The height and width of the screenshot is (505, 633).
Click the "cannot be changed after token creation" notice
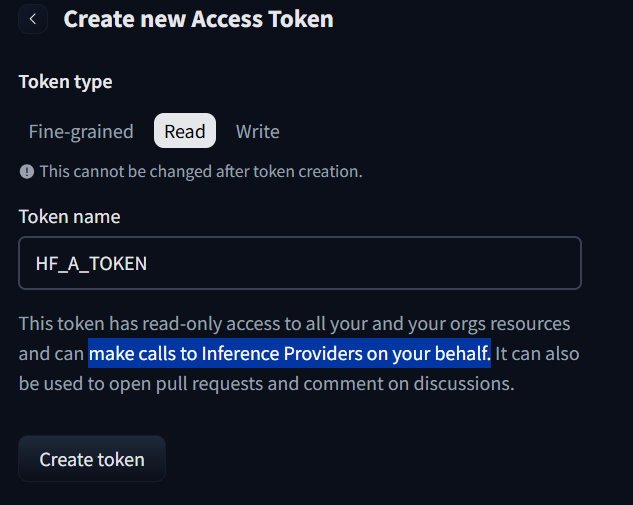[x=201, y=172]
